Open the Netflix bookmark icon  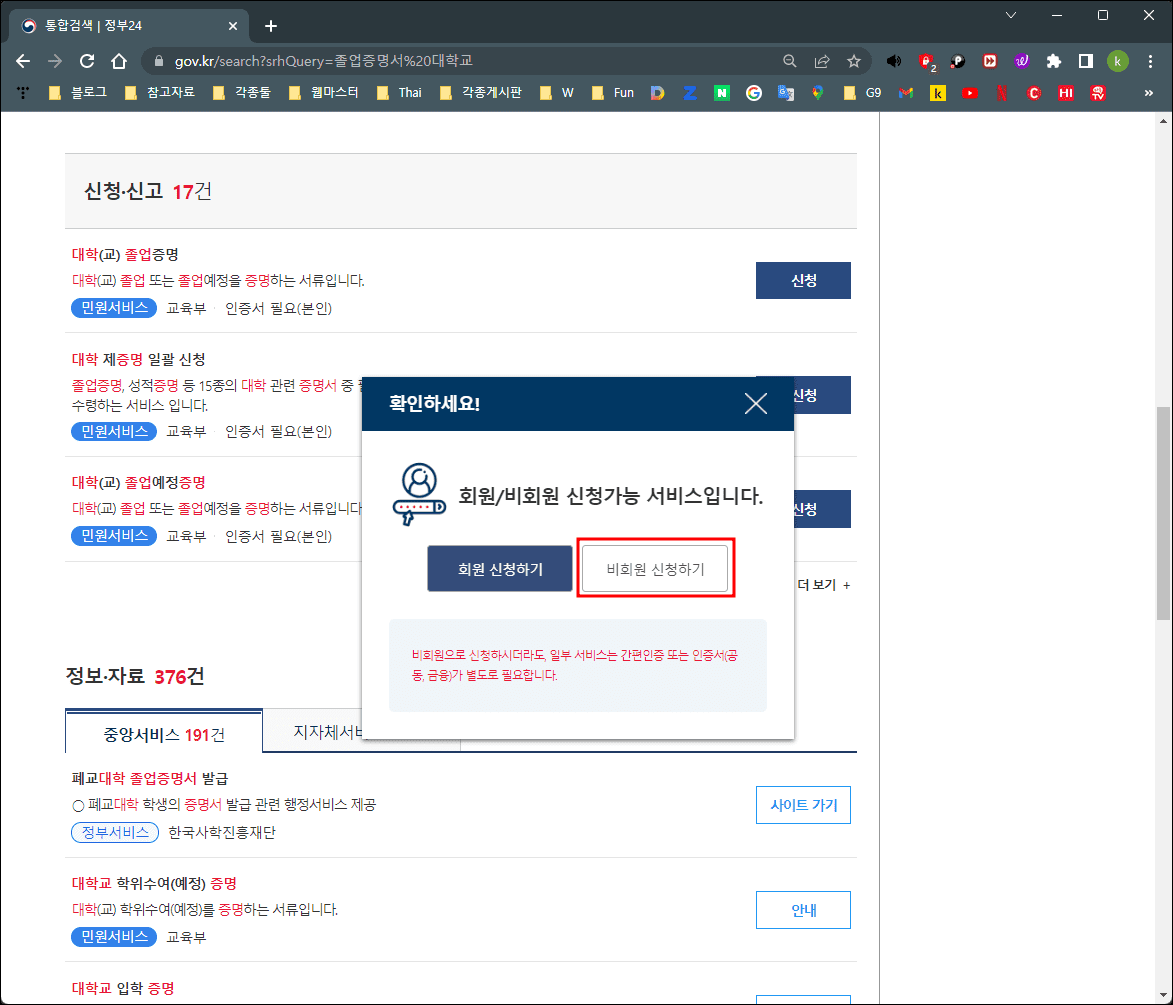pyautogui.click(x=1001, y=93)
